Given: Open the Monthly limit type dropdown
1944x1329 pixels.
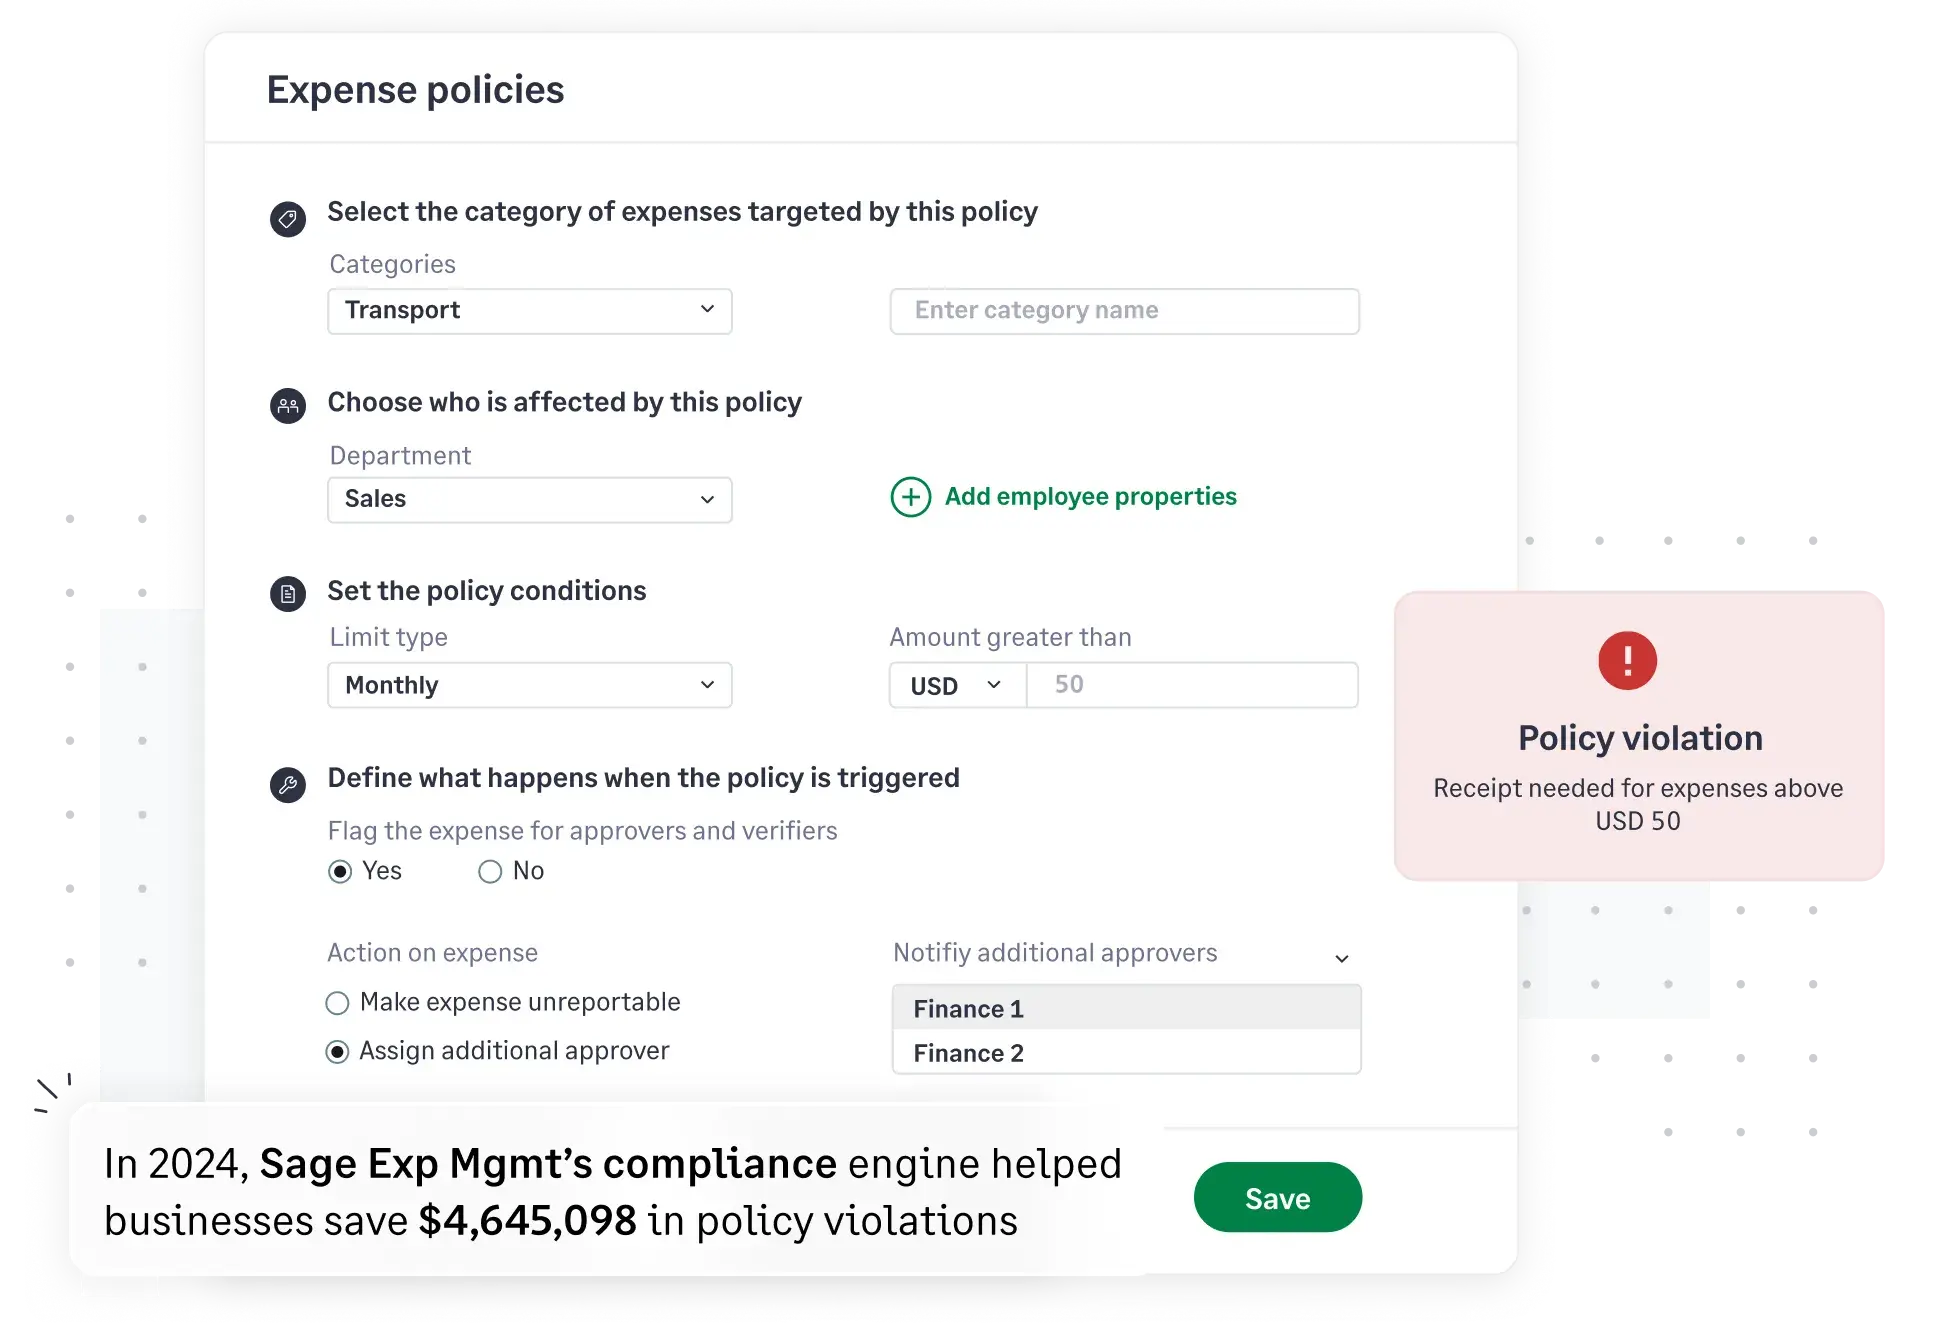Looking at the screenshot, I should point(529,685).
